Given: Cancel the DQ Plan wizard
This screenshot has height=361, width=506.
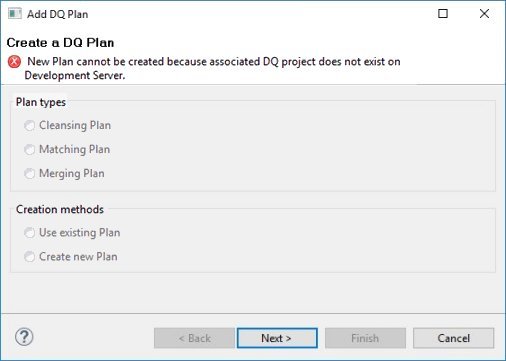Looking at the screenshot, I should 453,338.
